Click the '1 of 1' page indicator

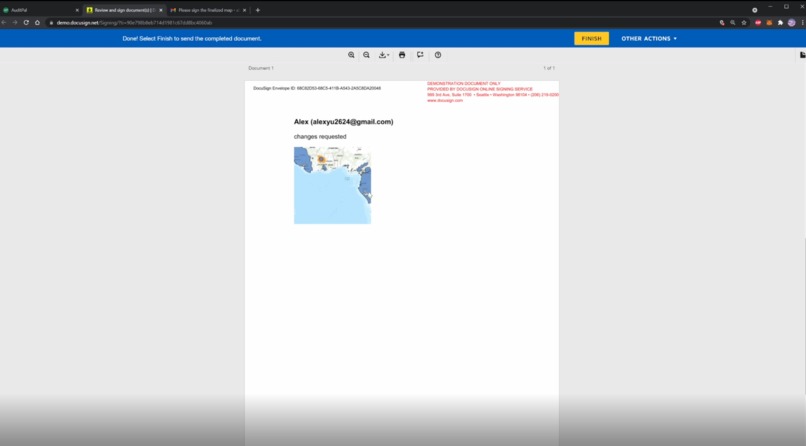tap(549, 68)
